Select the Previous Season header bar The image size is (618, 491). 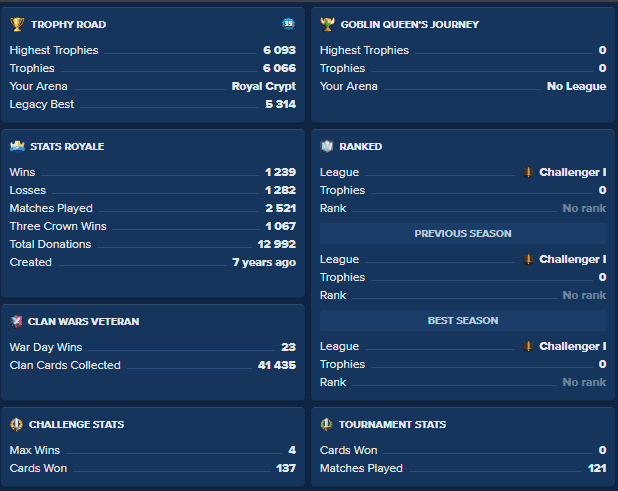coord(462,234)
